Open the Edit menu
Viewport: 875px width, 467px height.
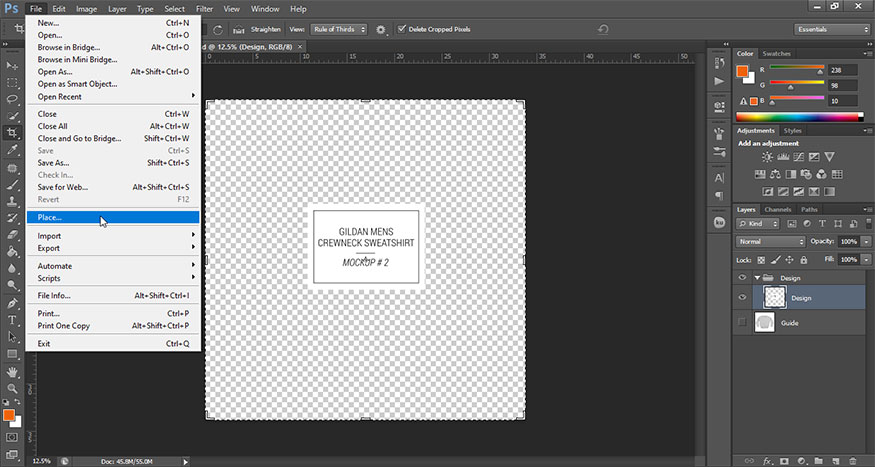[x=59, y=9]
